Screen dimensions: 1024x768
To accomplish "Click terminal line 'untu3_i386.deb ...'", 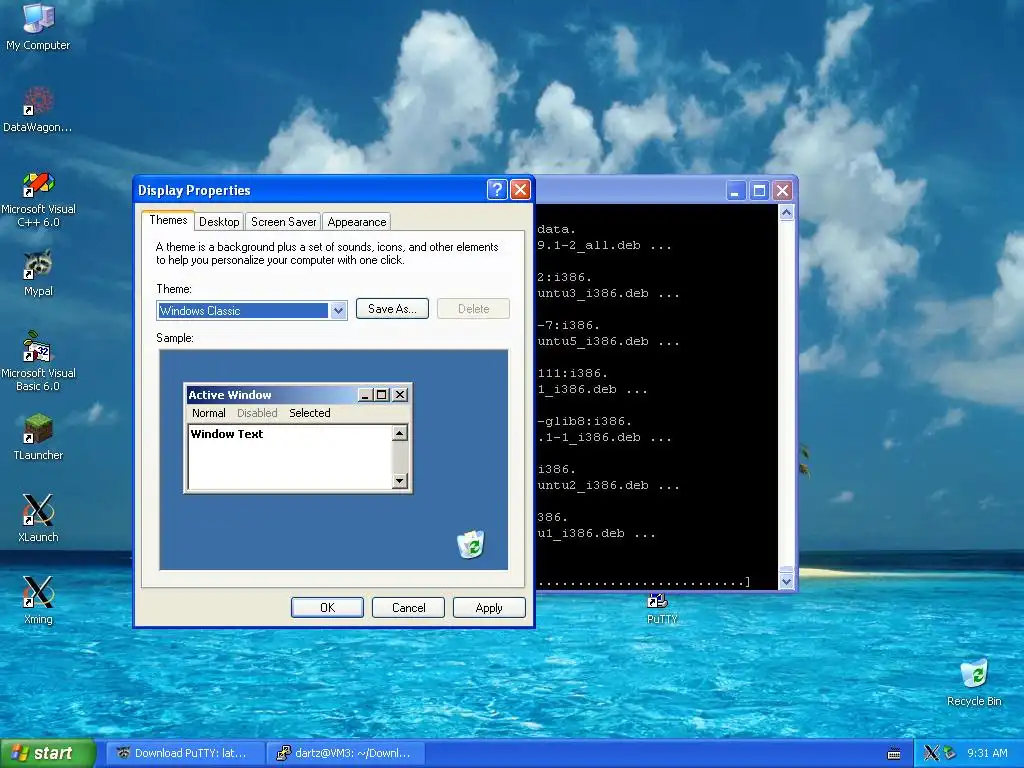I will [608, 293].
